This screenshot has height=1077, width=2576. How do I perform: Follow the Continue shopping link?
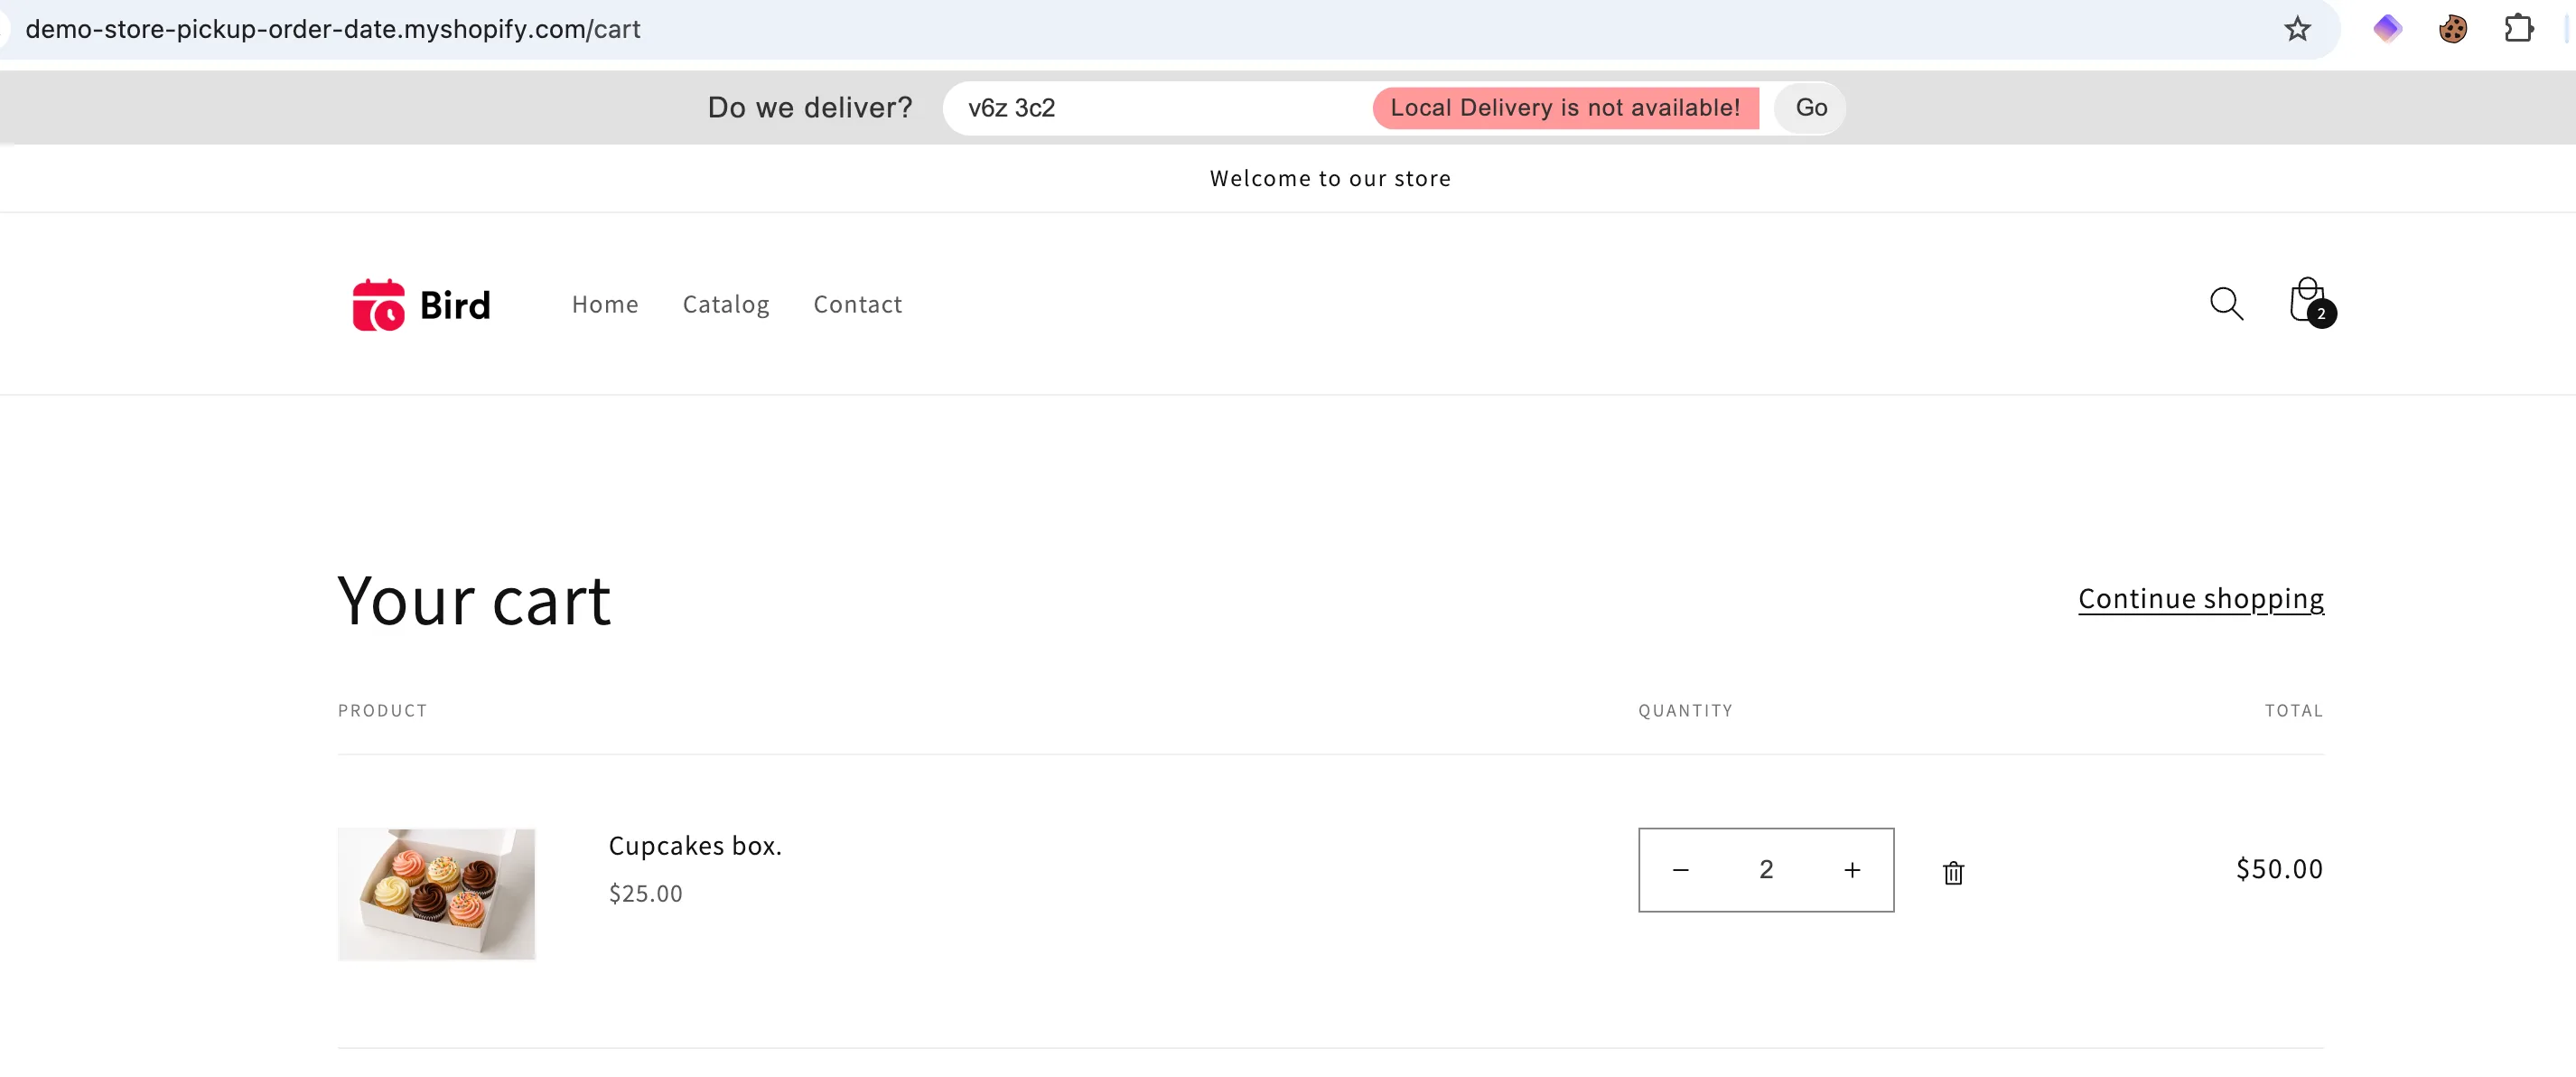point(2200,598)
